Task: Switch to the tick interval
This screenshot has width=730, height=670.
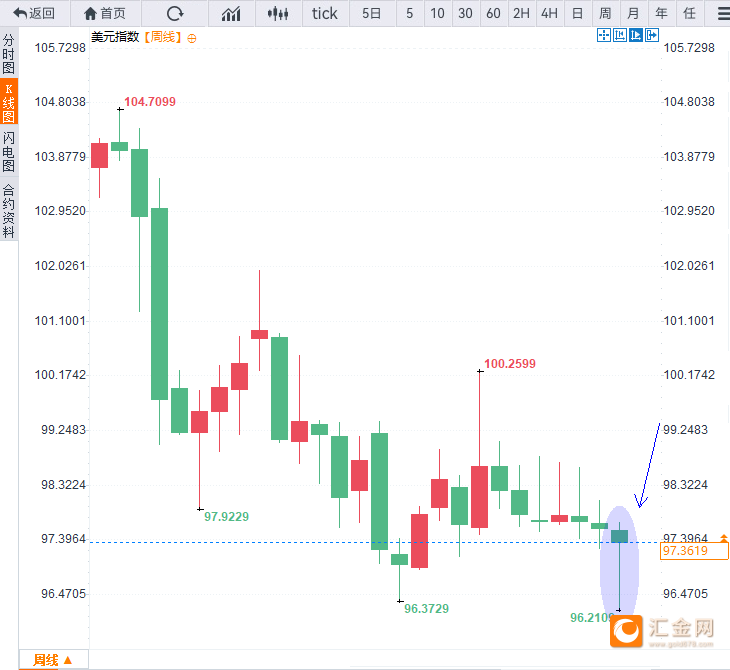Action: click(x=325, y=14)
